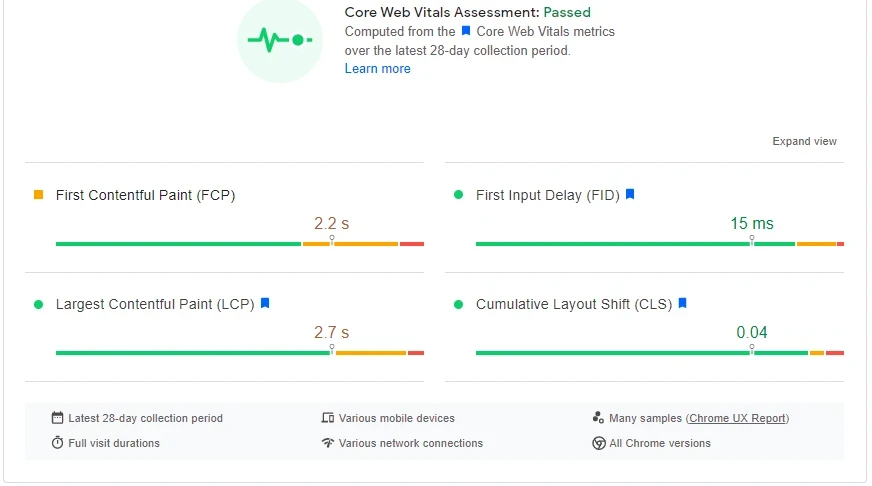Expand the metrics view
Viewport: 872px width, 486px height.
(x=804, y=142)
